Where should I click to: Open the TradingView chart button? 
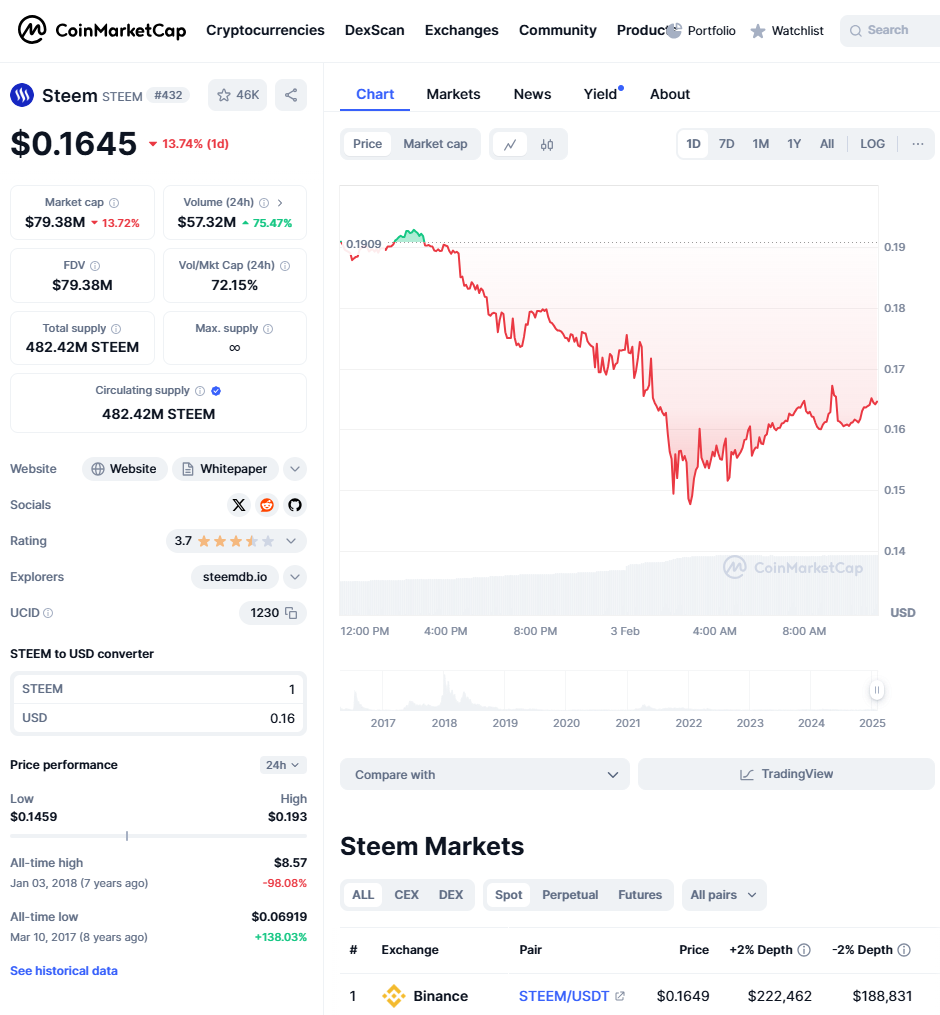pyautogui.click(x=786, y=774)
